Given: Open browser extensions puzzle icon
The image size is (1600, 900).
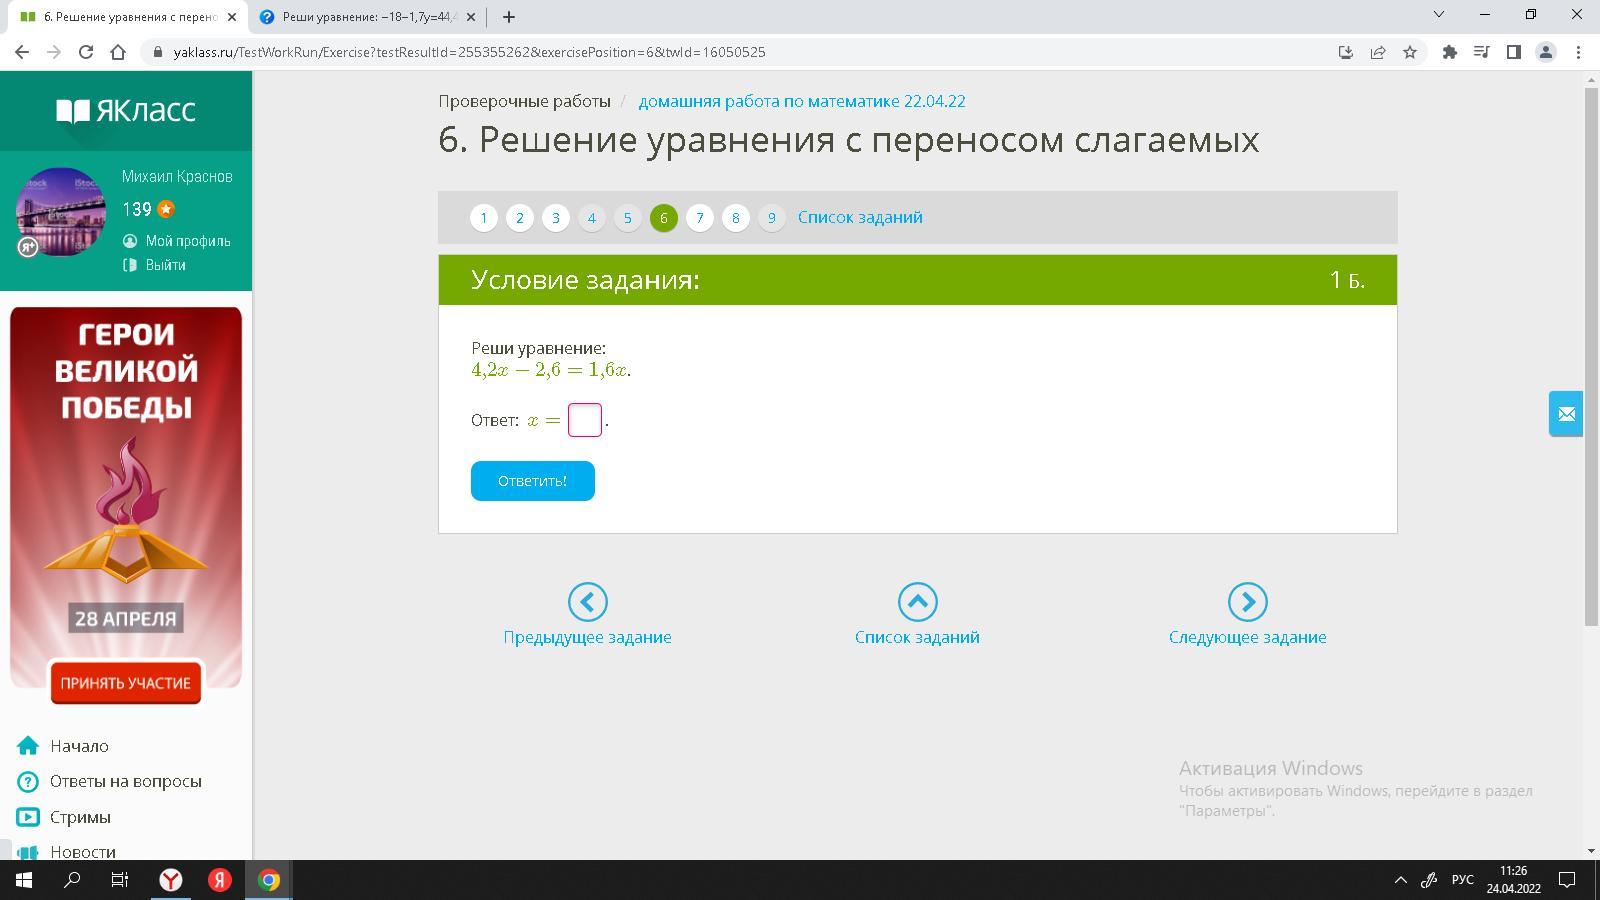Looking at the screenshot, I should pos(1449,52).
